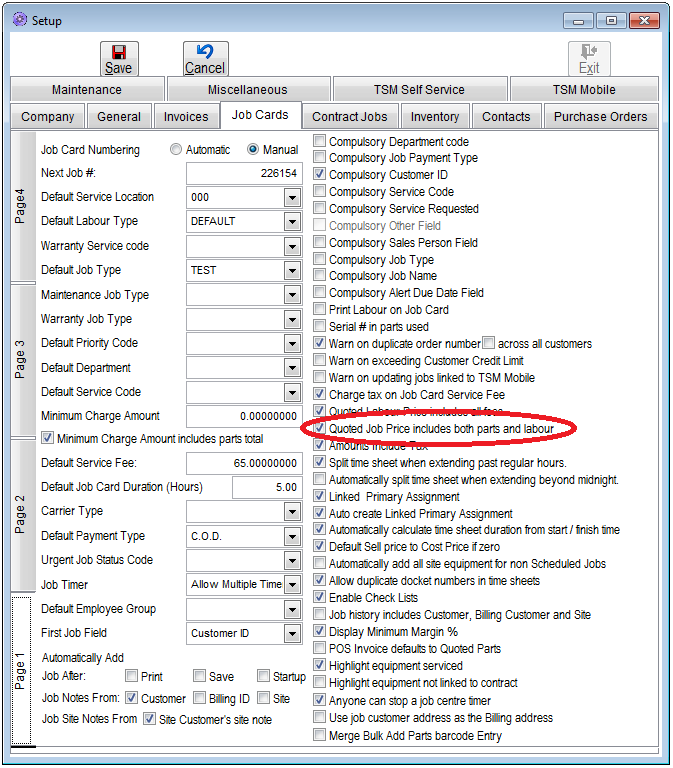Click the Default Service Fee field

point(243,464)
